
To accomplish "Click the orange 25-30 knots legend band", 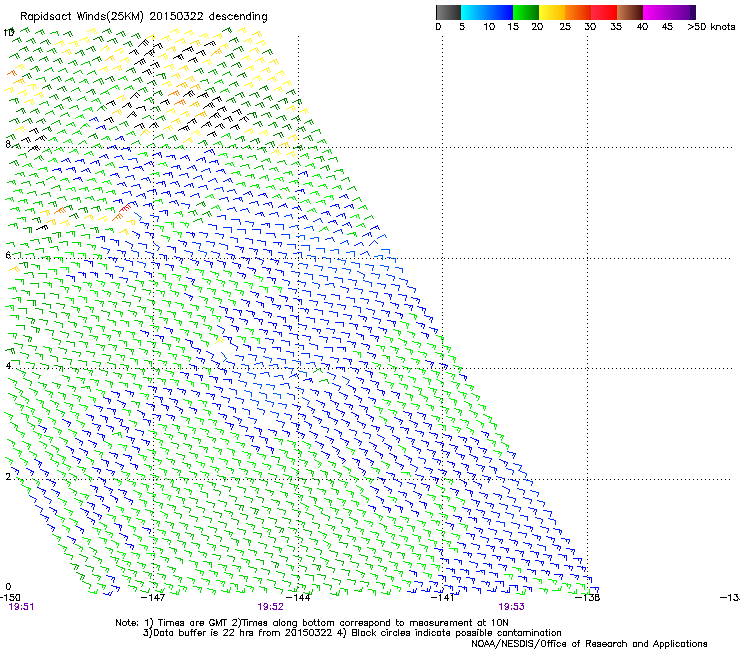I will [x=578, y=12].
